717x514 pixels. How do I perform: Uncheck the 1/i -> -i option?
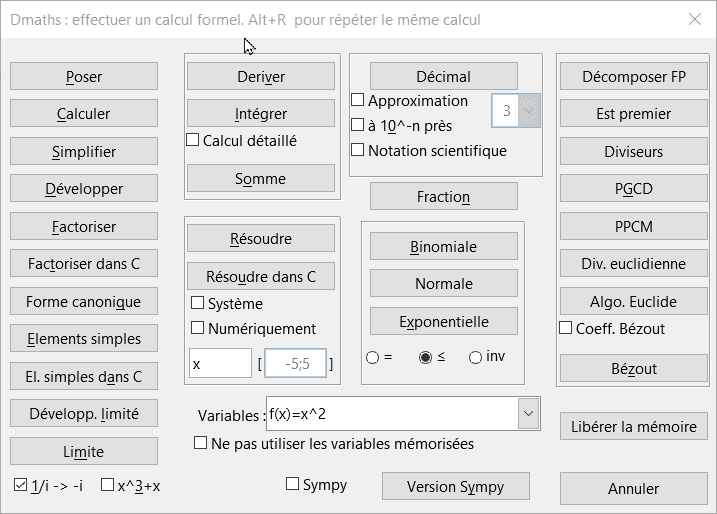click(21, 485)
